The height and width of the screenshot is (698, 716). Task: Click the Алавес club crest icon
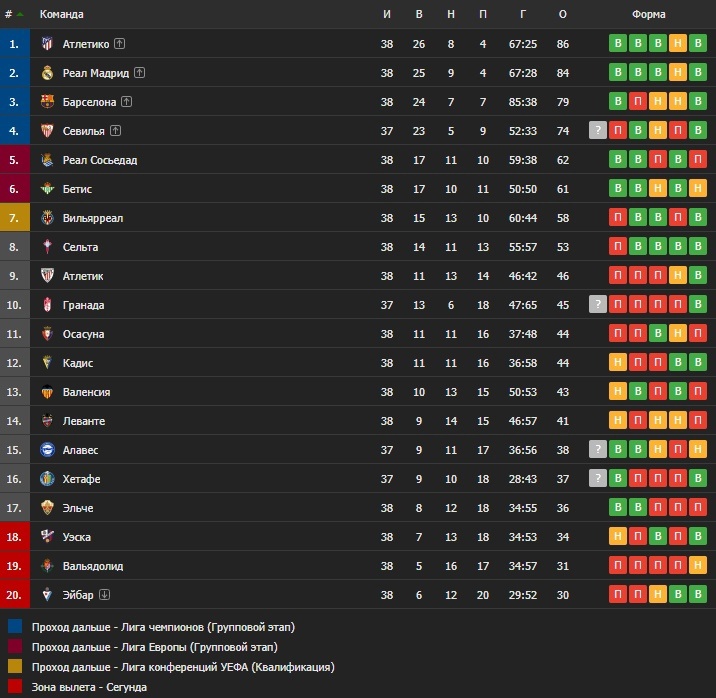tap(47, 450)
